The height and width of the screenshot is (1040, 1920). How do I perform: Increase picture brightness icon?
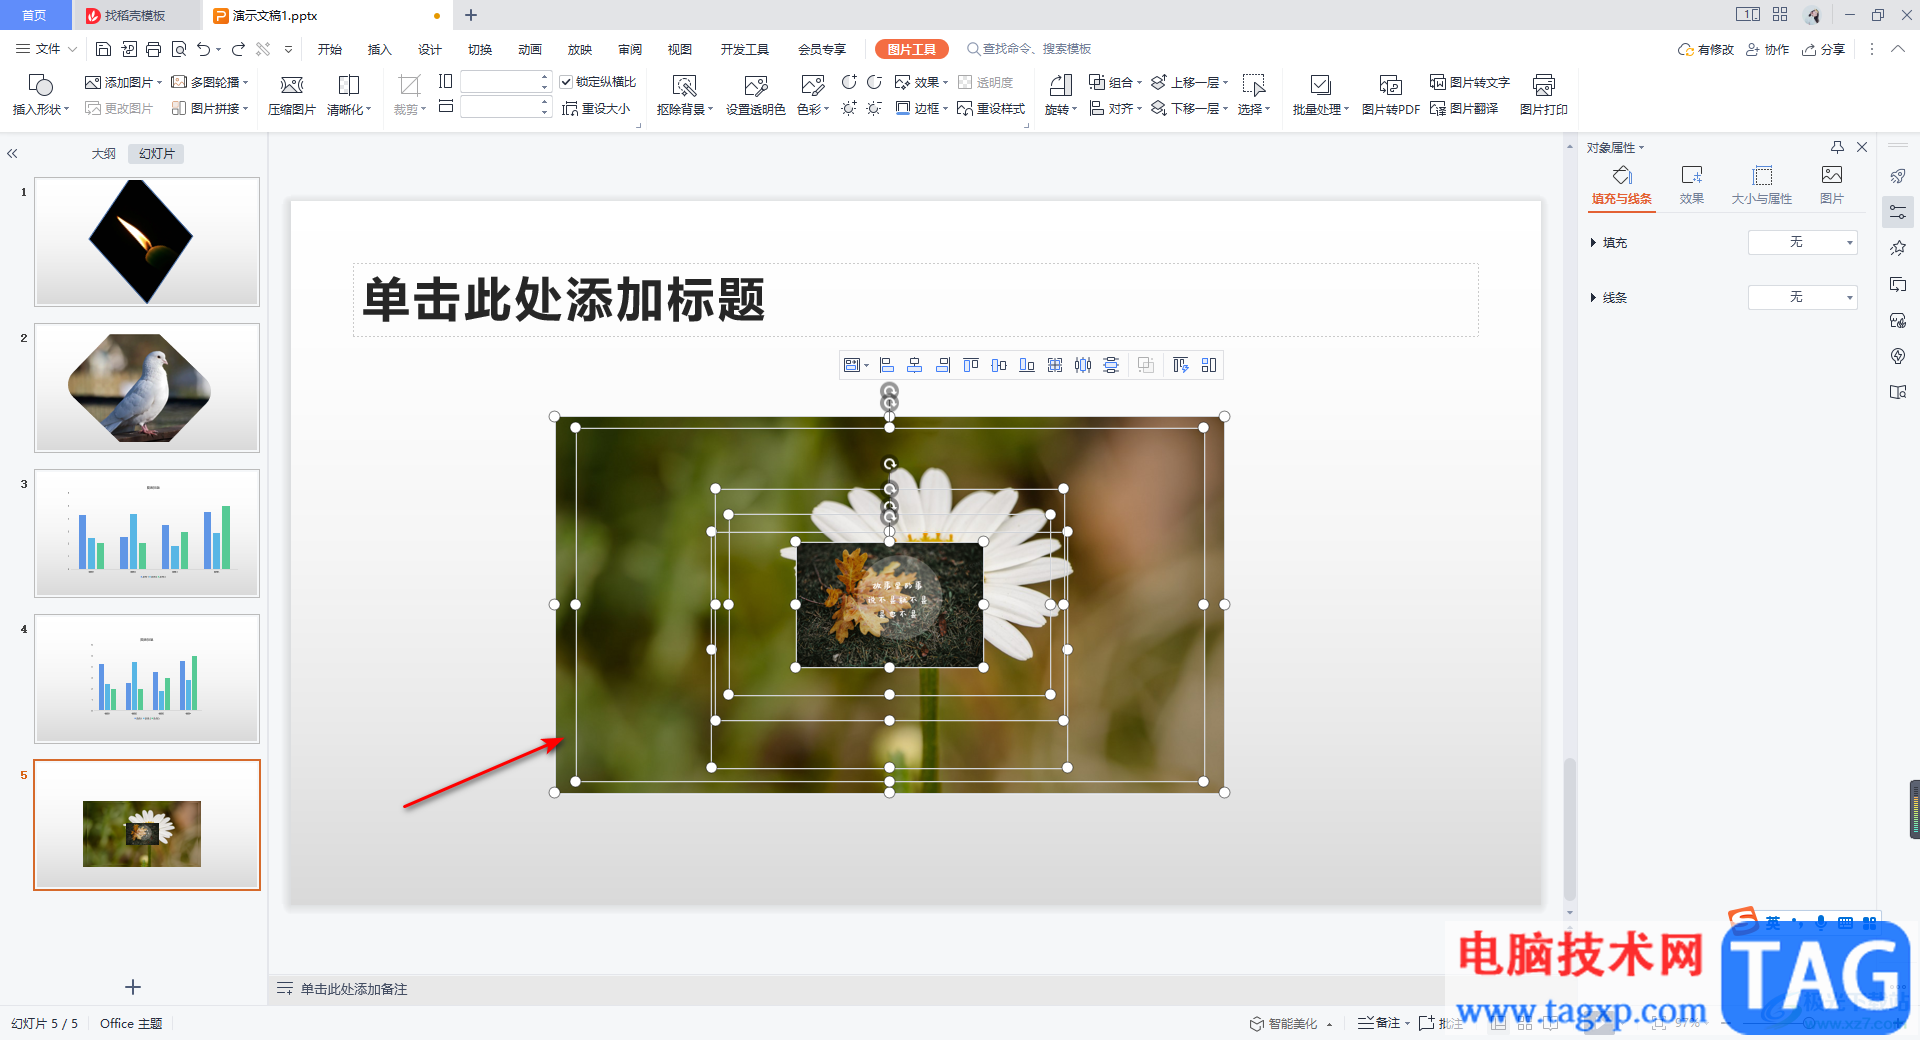[849, 108]
